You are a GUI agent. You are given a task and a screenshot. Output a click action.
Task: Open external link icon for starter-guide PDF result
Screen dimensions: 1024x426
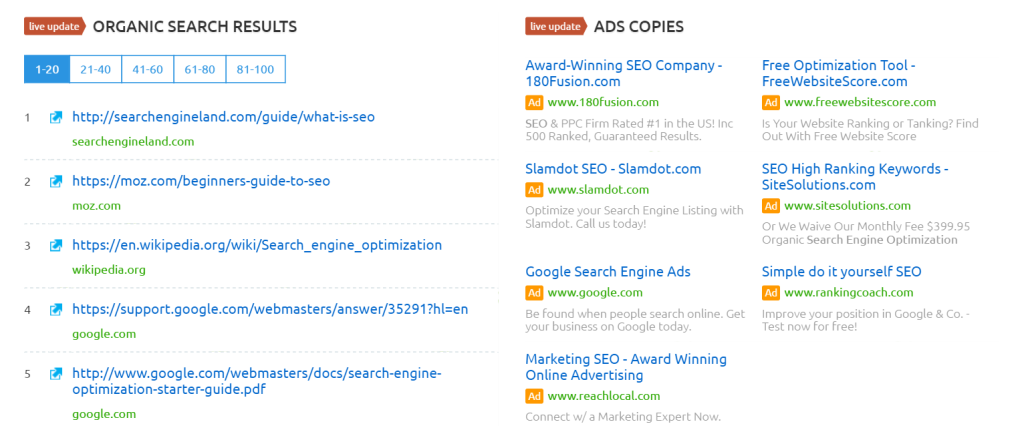tap(57, 374)
